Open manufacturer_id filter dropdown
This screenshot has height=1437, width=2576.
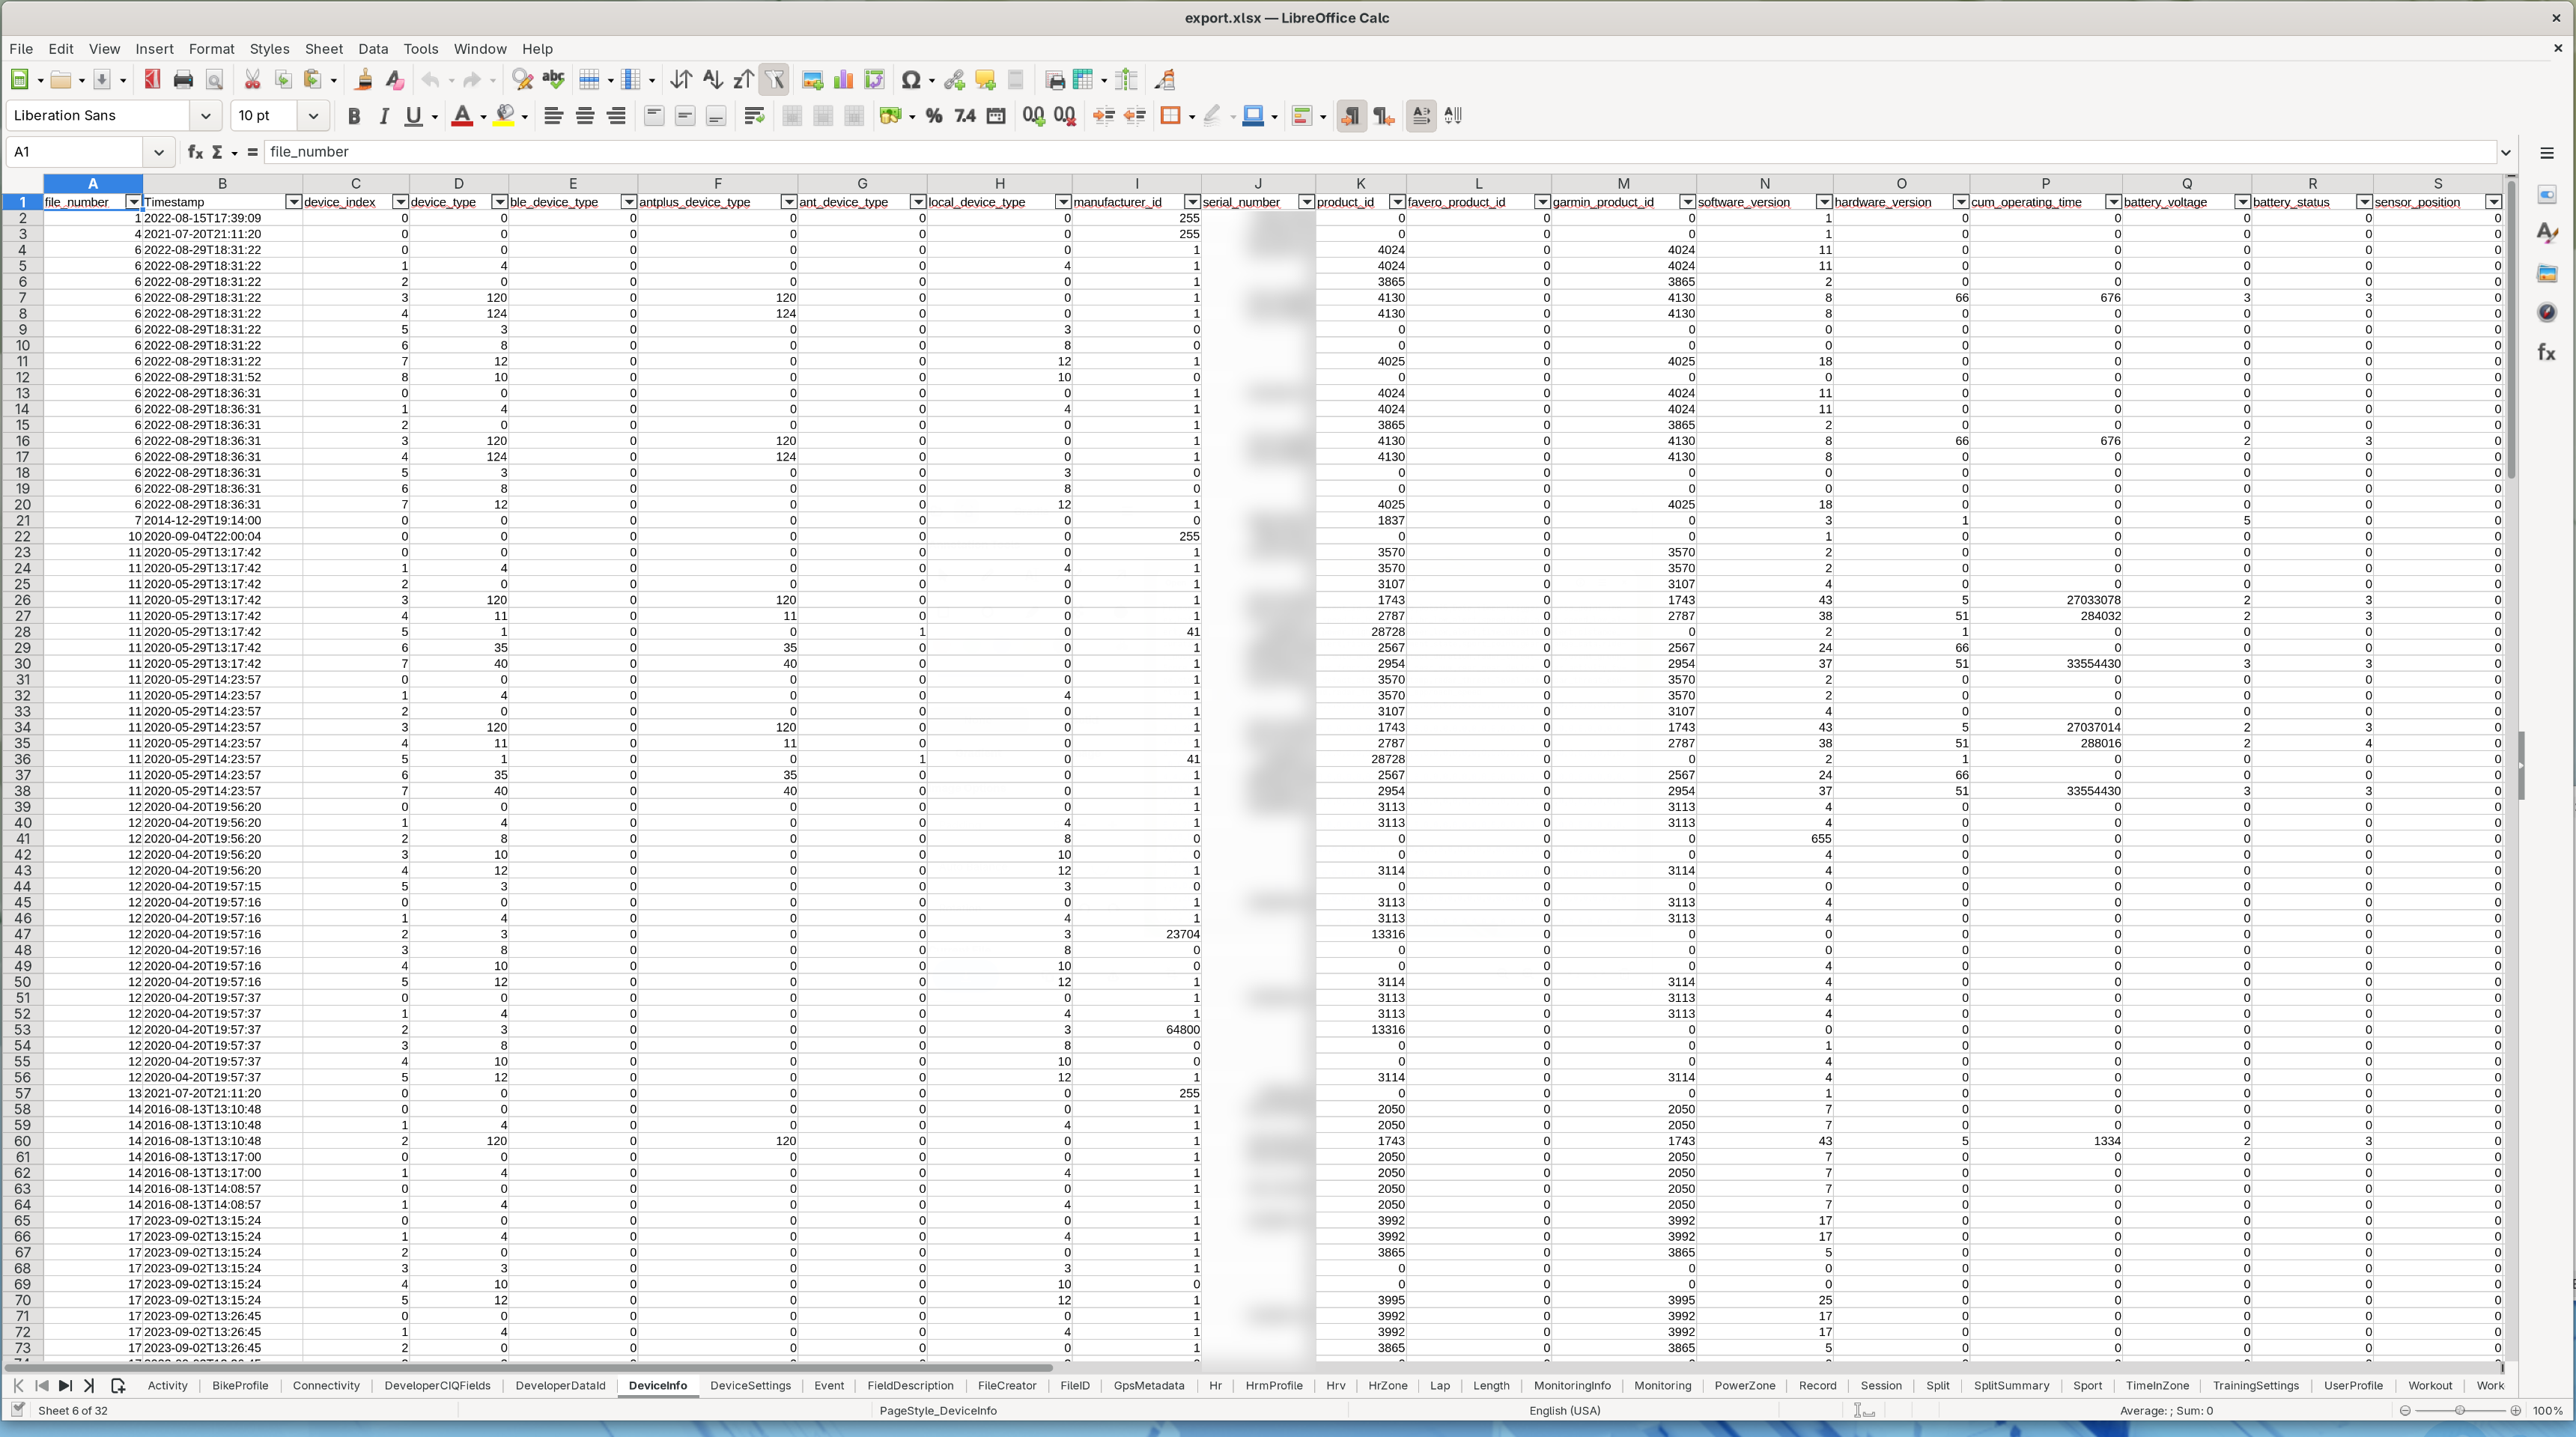(1191, 202)
